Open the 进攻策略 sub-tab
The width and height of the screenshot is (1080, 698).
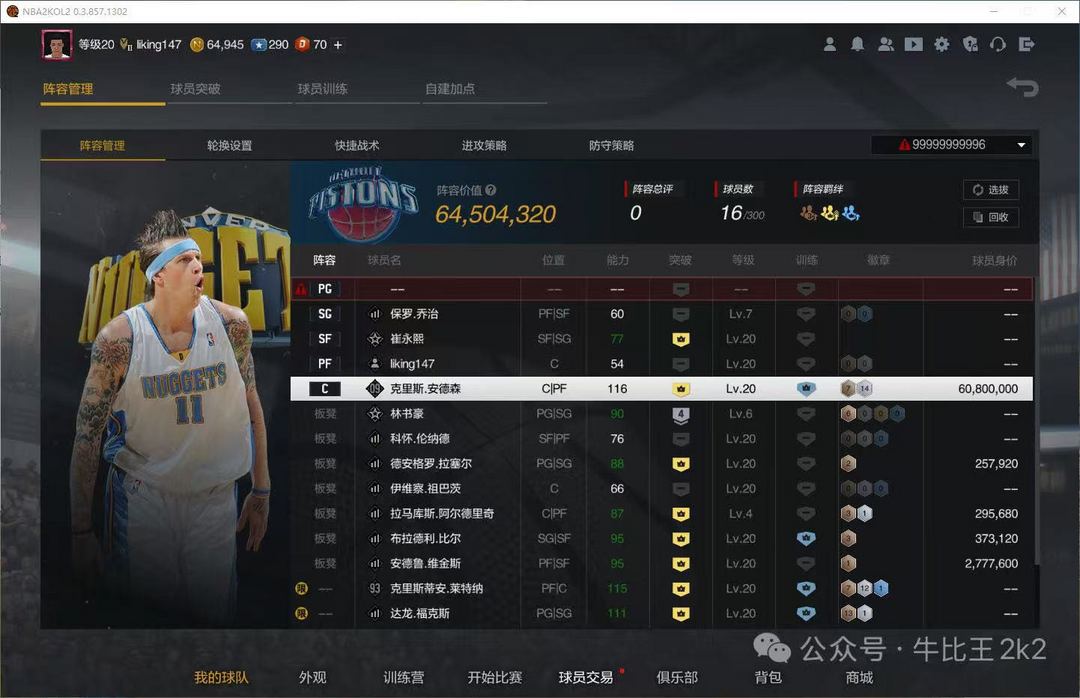[484, 145]
